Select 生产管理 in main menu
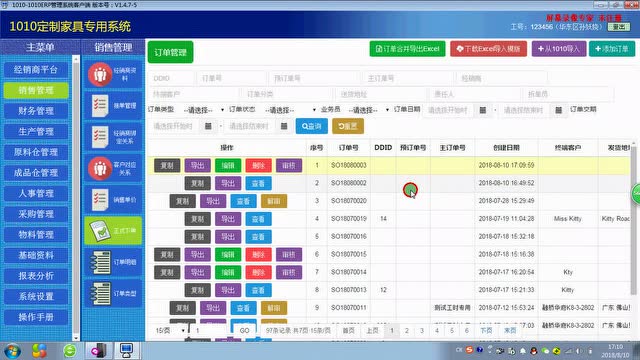This screenshot has width=640, height=360. (x=36, y=131)
